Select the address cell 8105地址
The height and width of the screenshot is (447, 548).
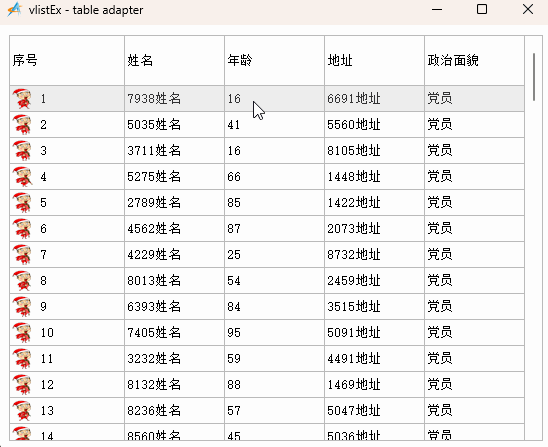pyautogui.click(x=374, y=151)
